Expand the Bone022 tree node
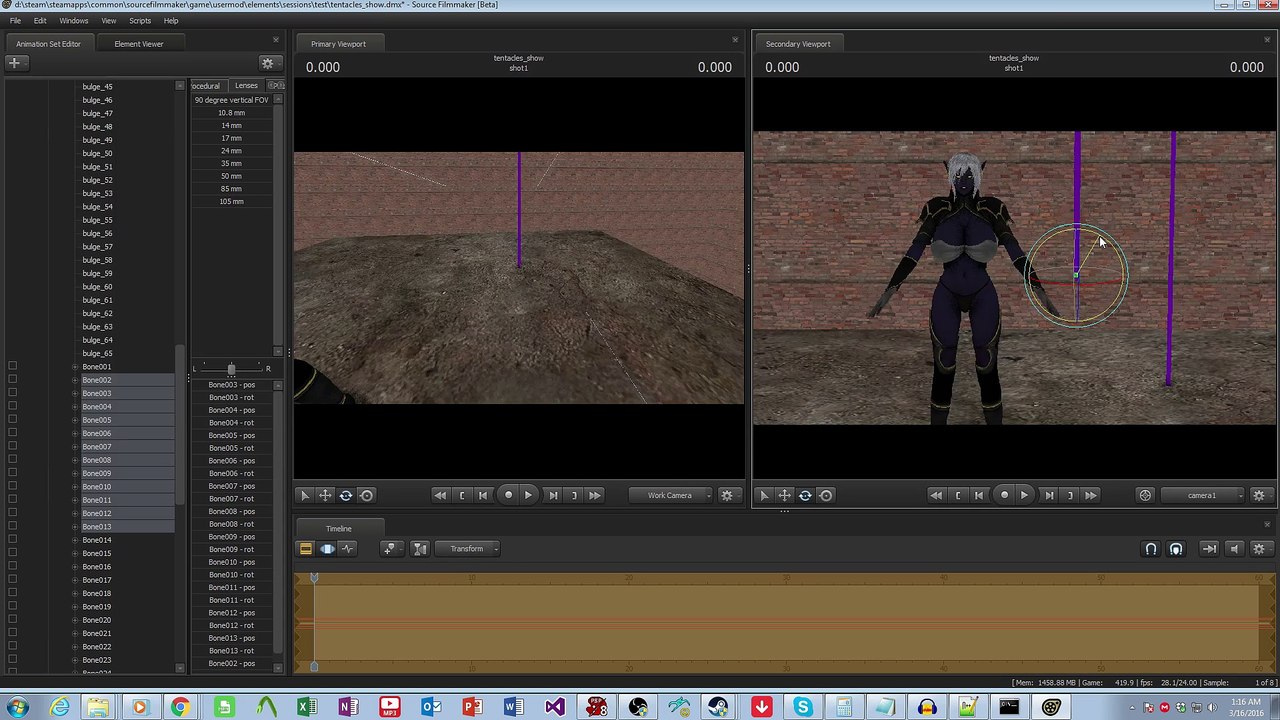1280x720 pixels. pos(75,647)
